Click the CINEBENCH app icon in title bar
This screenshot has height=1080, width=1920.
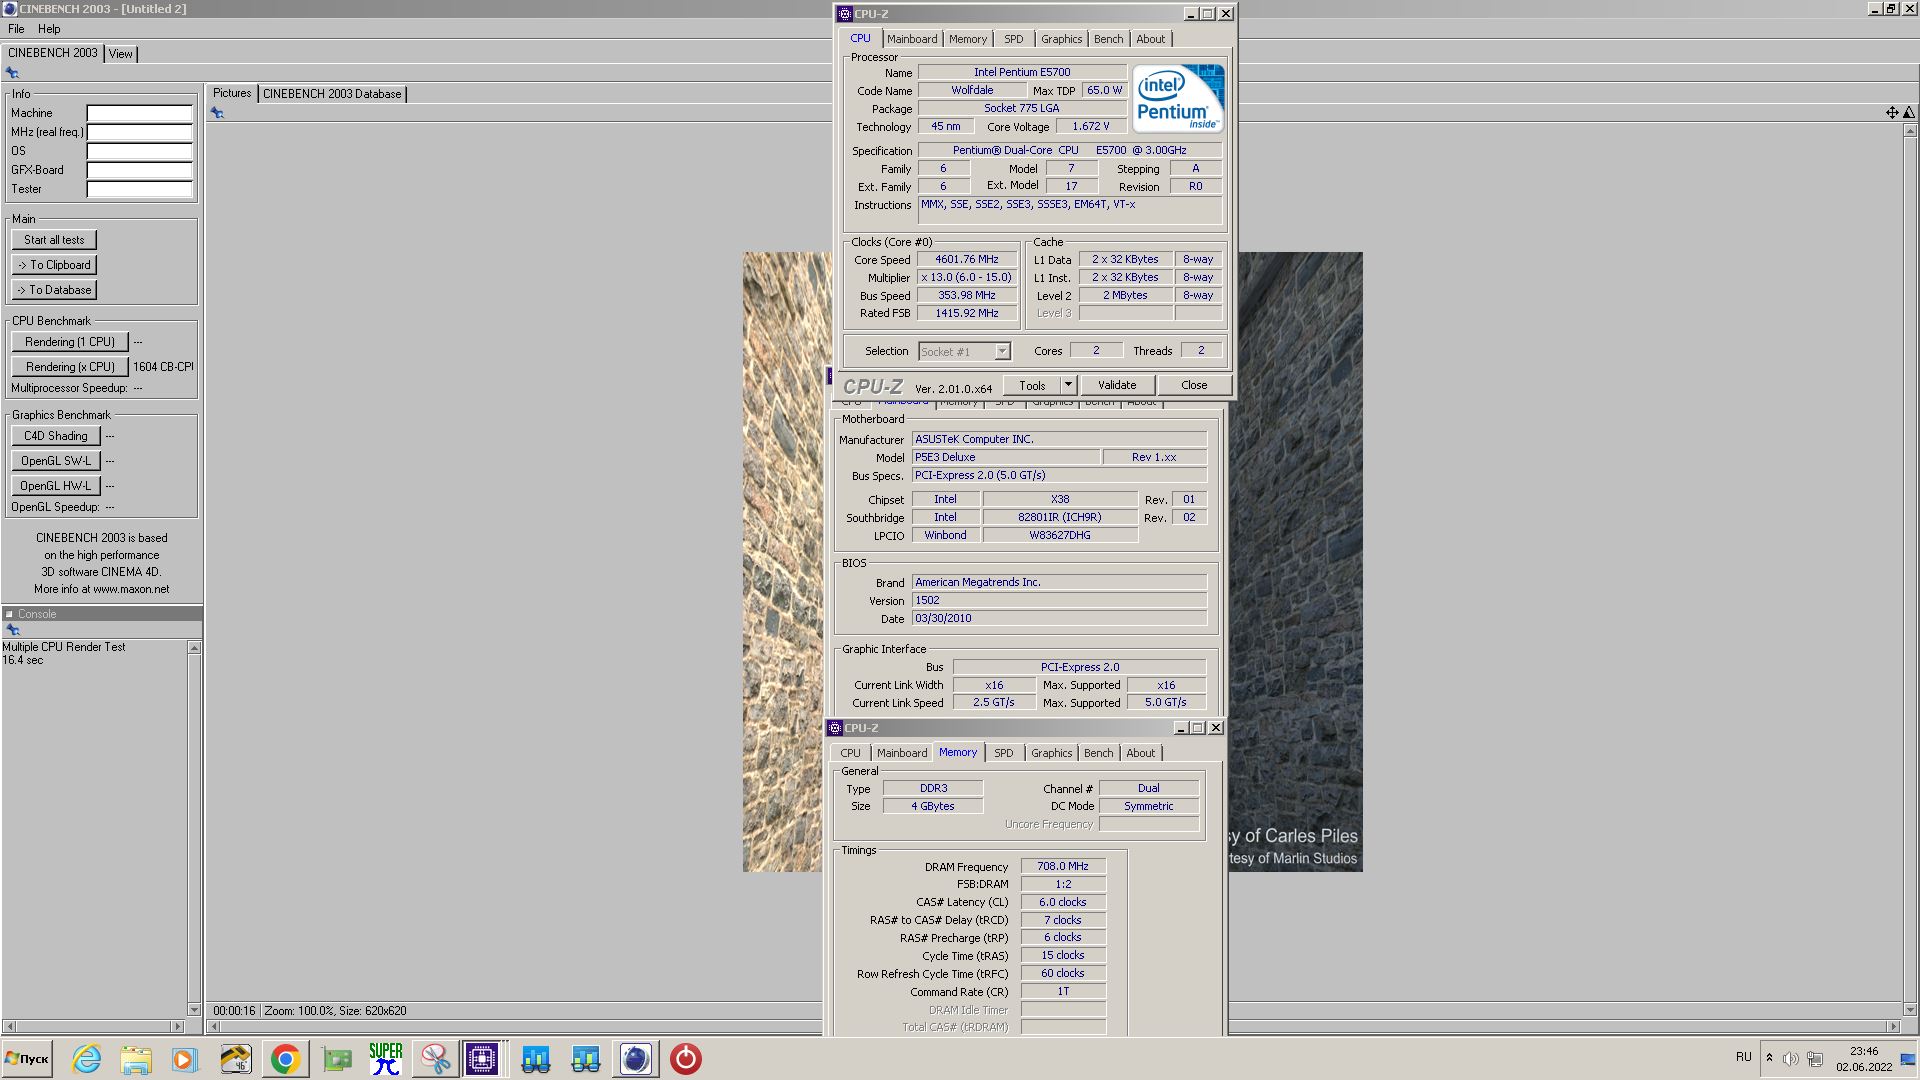point(9,8)
